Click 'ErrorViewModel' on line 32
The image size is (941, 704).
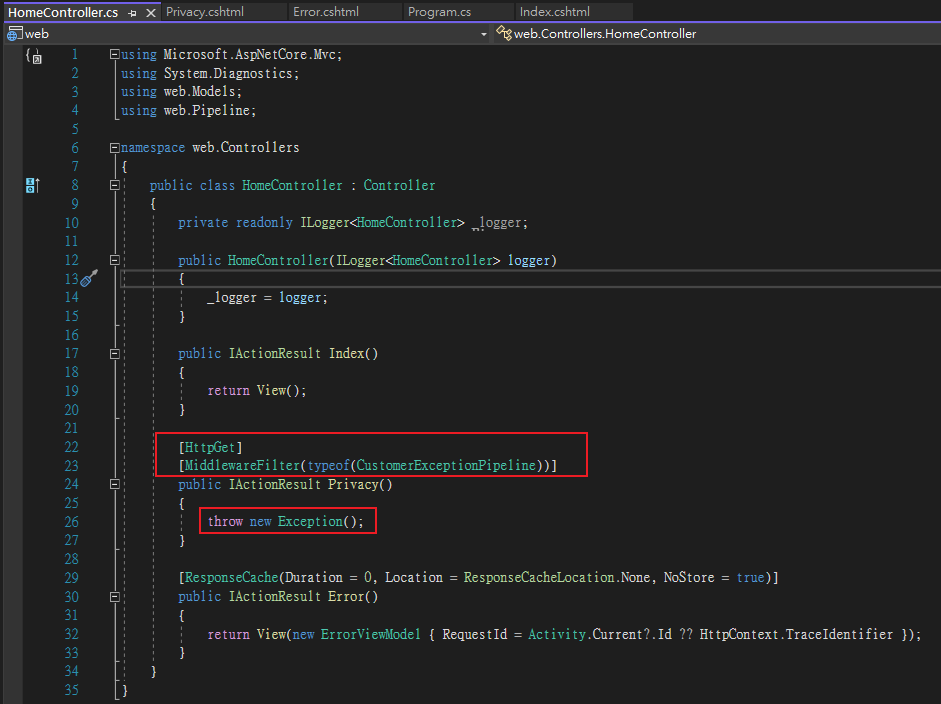point(371,634)
